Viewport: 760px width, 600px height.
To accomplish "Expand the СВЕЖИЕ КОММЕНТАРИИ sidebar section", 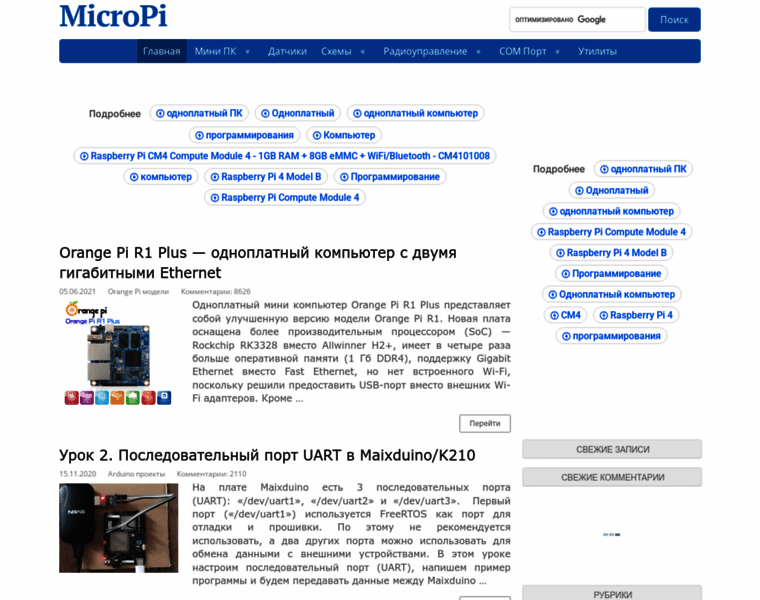I will click(x=612, y=477).
